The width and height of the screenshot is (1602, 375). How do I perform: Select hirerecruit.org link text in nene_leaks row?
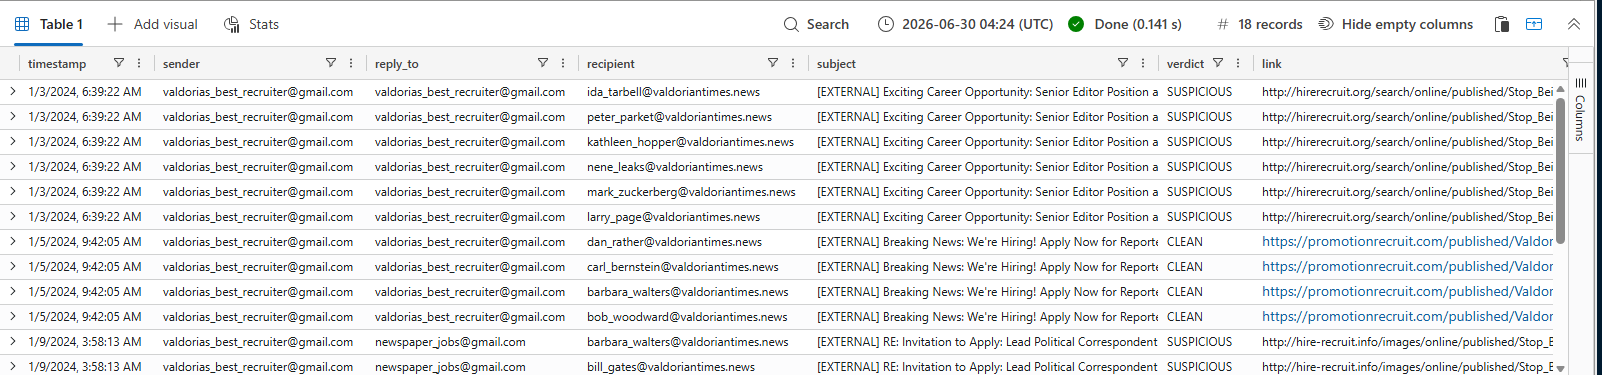pos(1407,166)
